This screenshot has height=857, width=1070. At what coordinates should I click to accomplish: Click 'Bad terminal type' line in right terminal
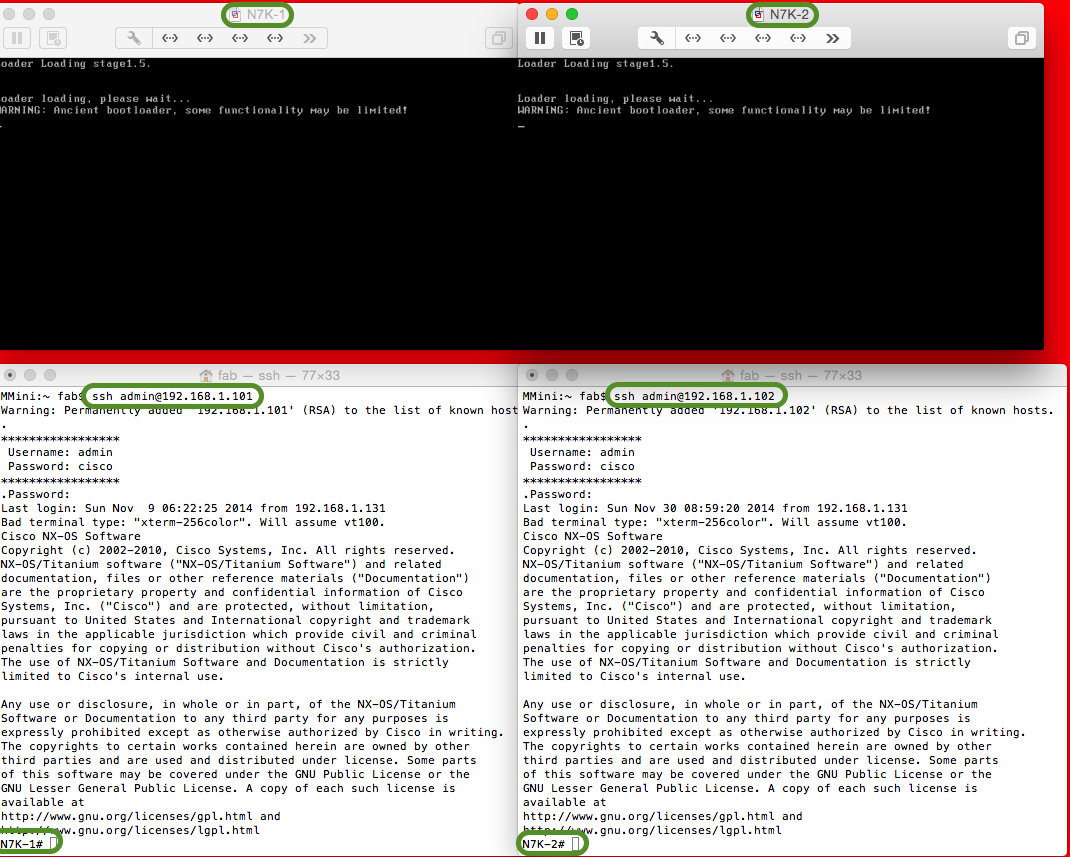coord(715,523)
